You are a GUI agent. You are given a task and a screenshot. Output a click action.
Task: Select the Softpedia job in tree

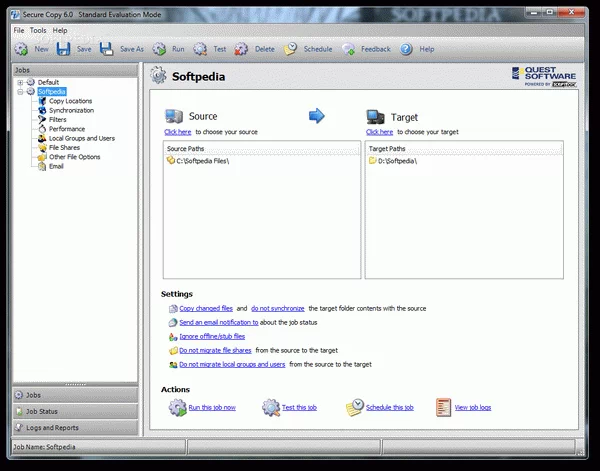[x=52, y=92]
